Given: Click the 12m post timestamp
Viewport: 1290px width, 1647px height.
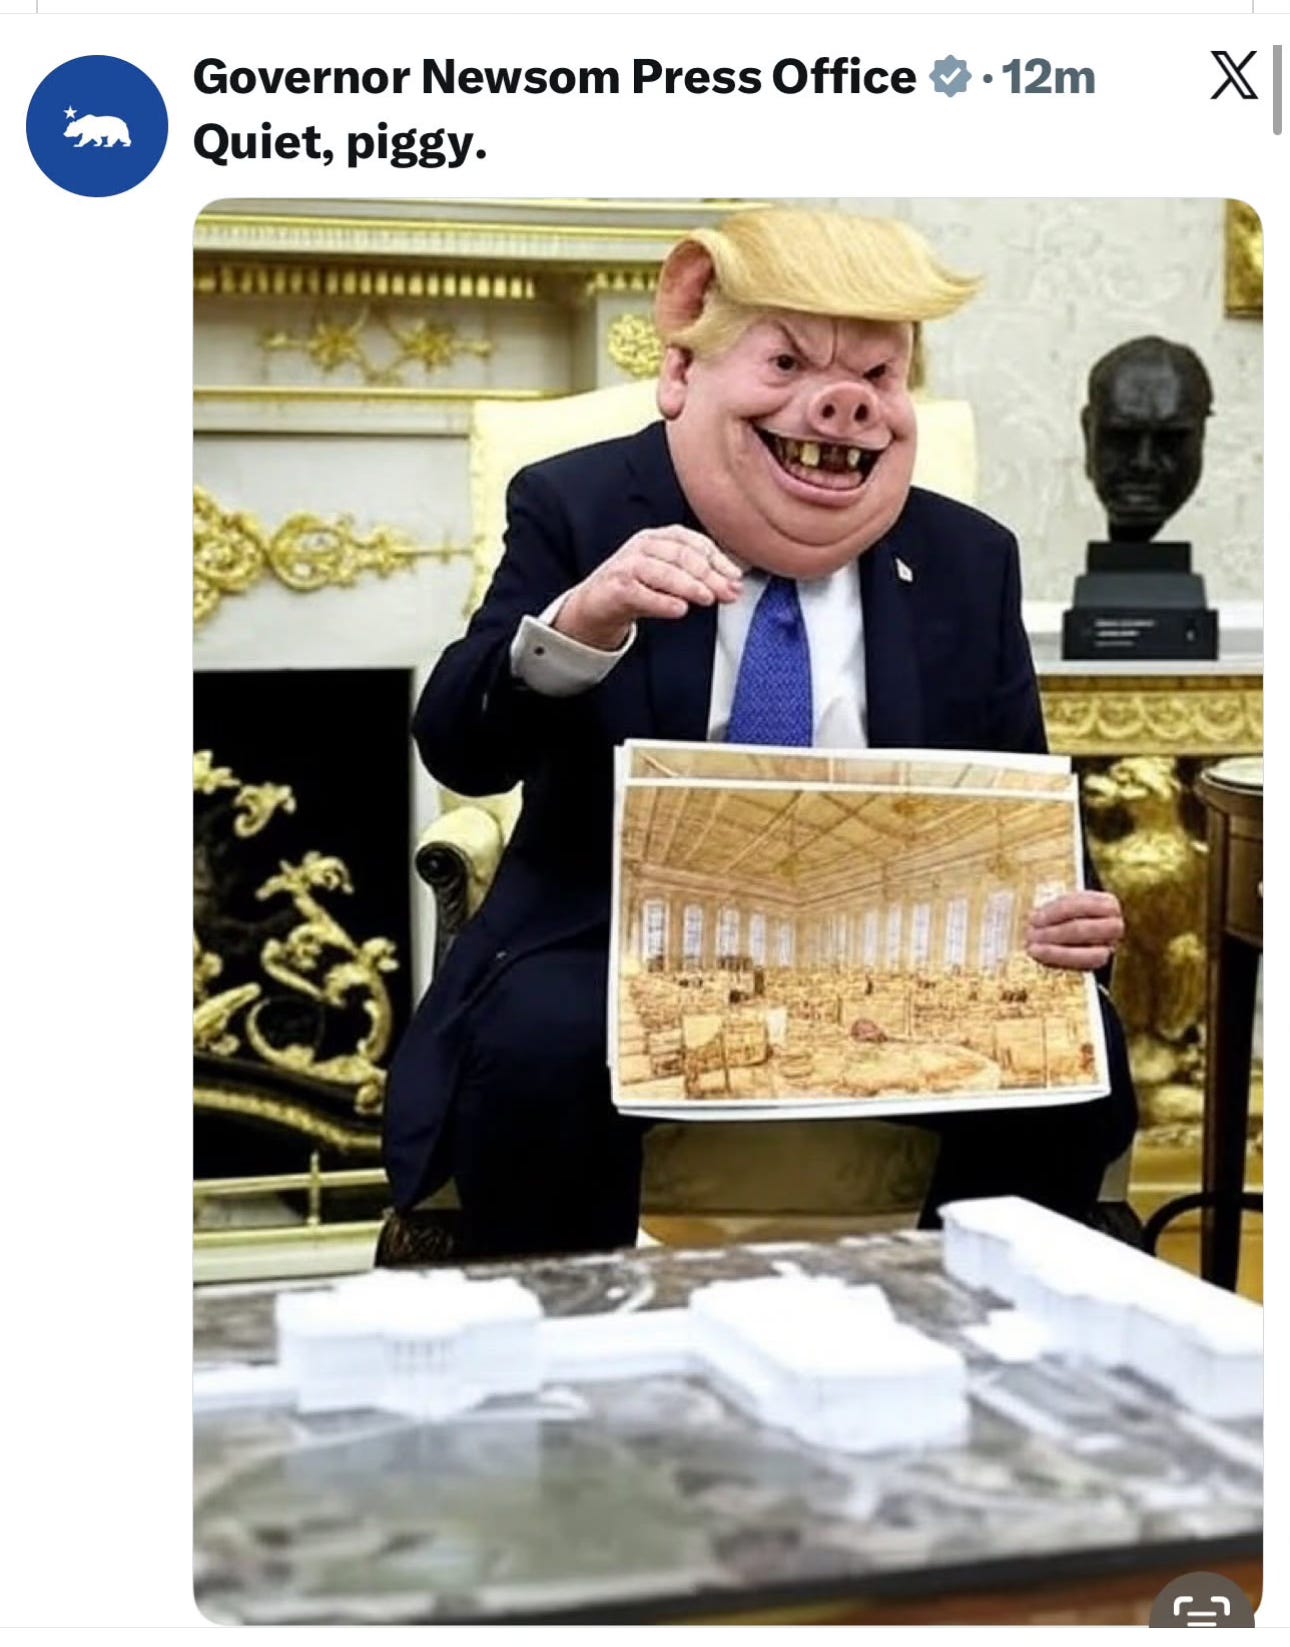Looking at the screenshot, I should point(1048,77).
